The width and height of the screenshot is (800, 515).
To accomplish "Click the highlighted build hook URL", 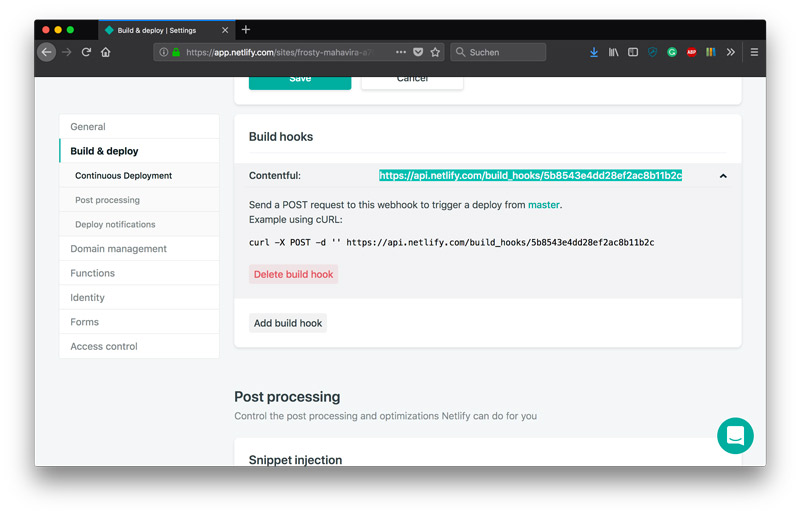I will point(530,176).
